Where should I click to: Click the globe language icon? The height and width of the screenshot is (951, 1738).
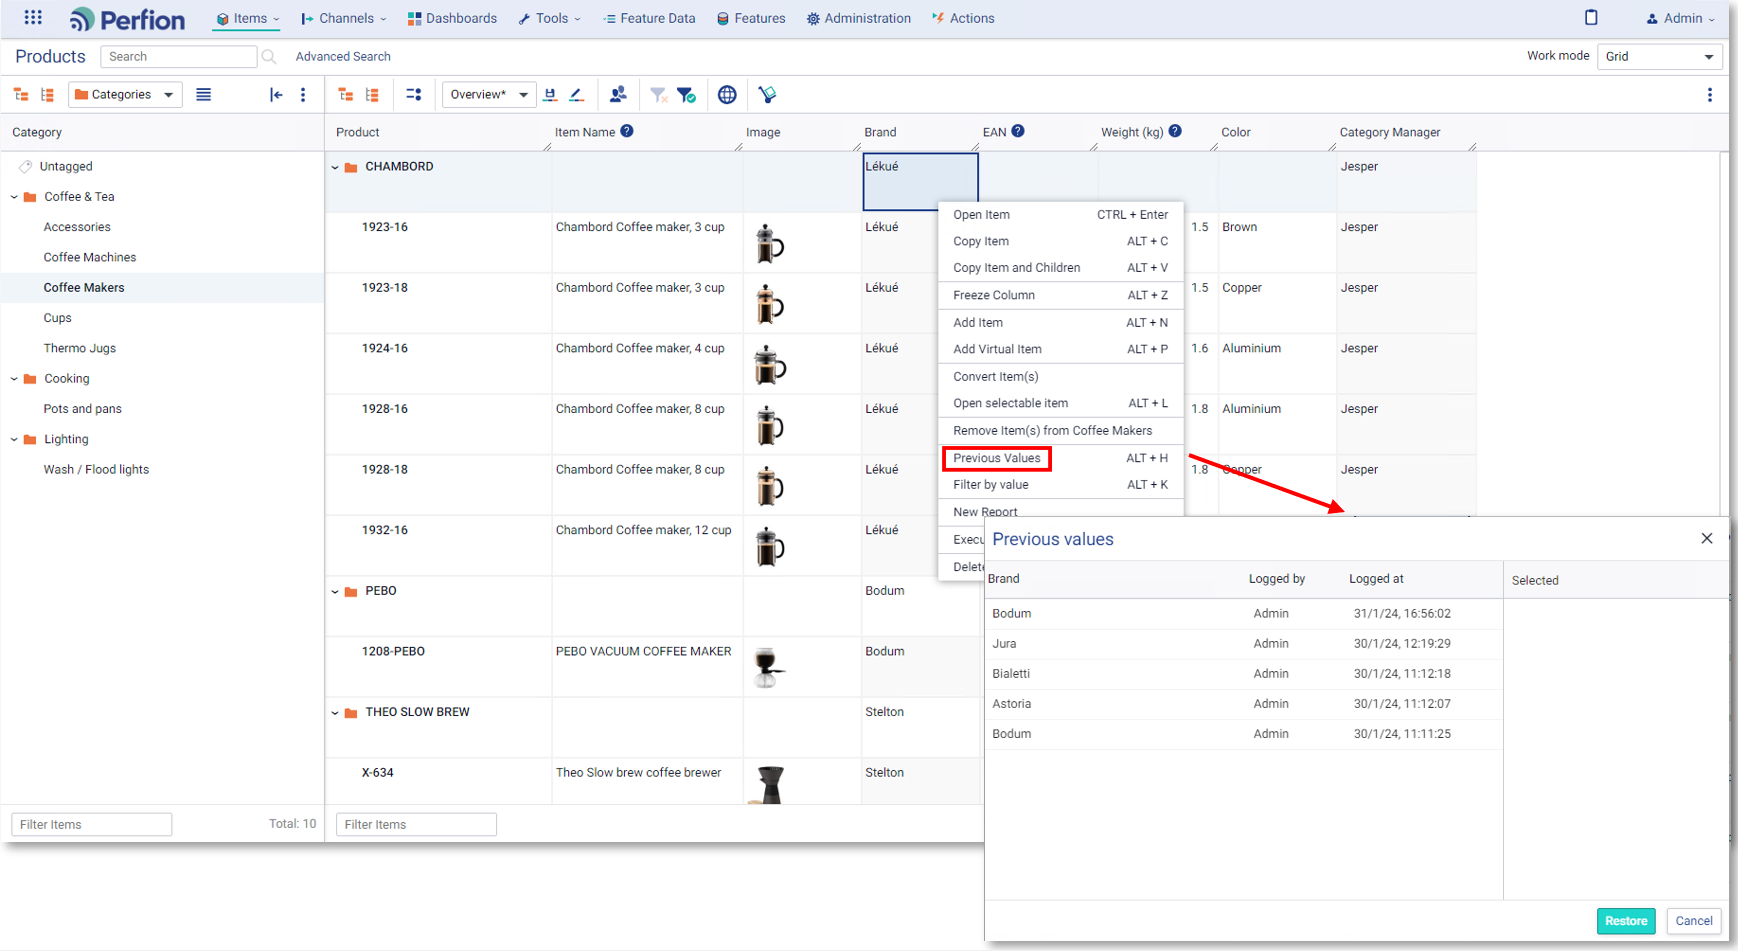pos(727,95)
